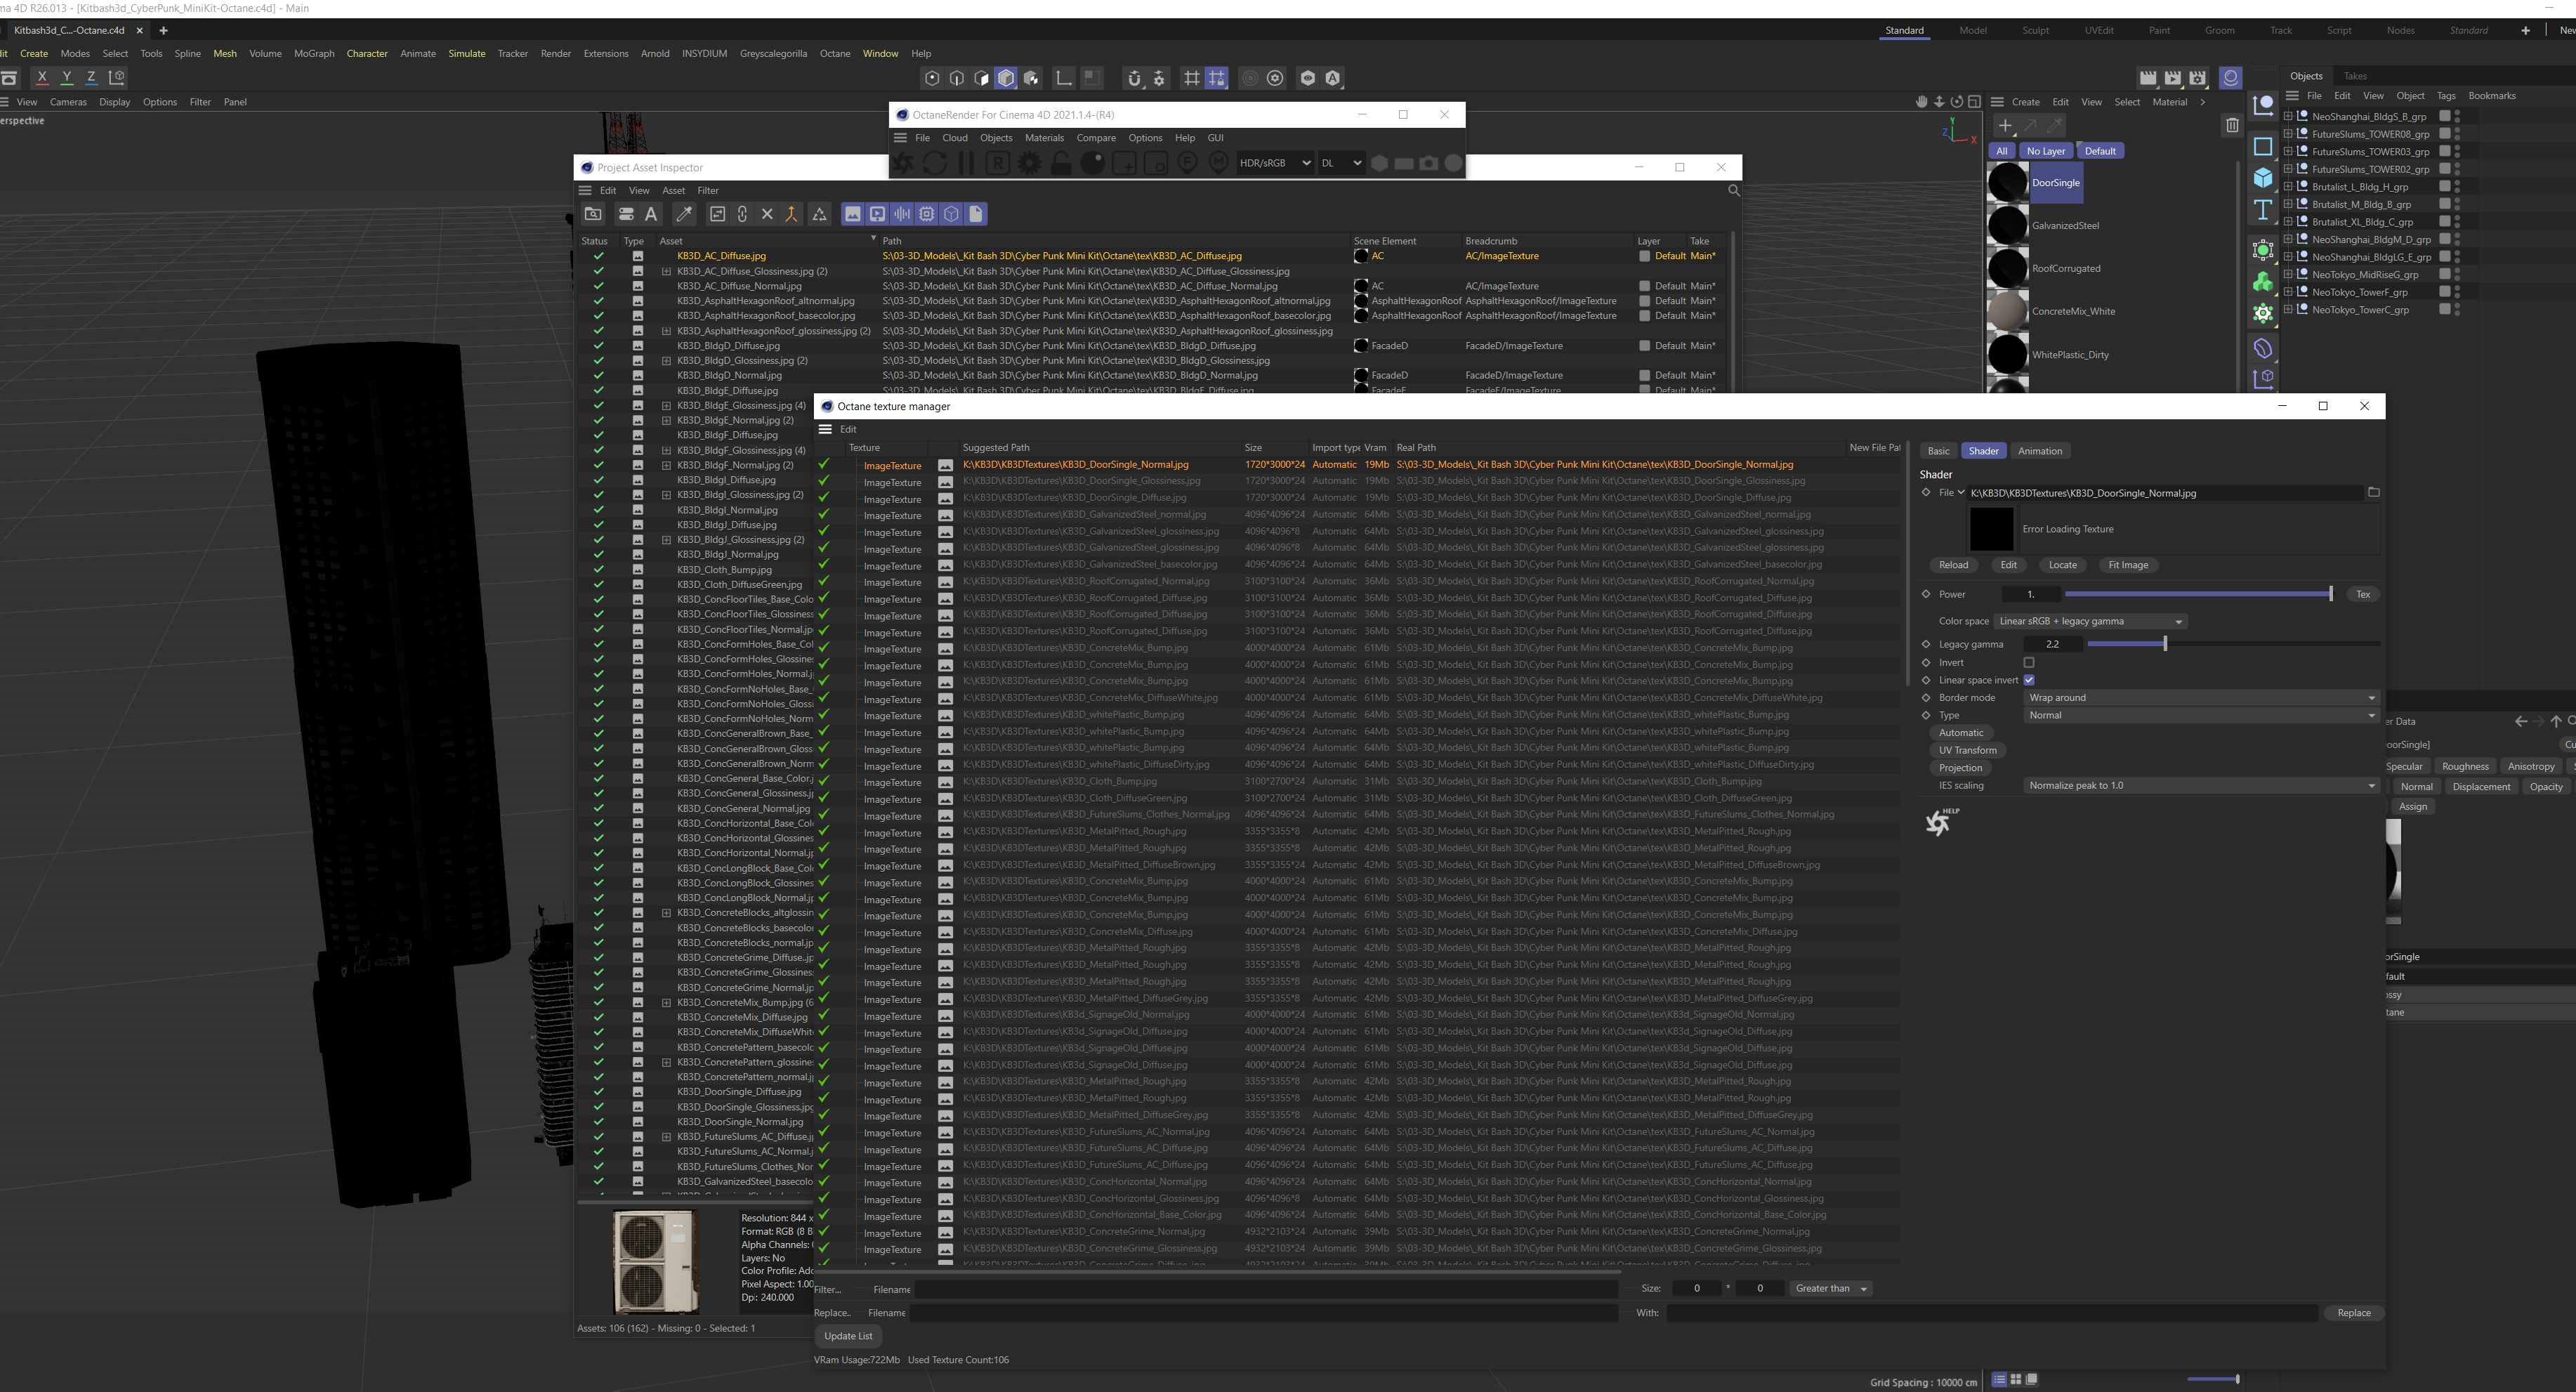Click the Octane restart render icon
This screenshot has height=1392, width=2576.
(935, 163)
